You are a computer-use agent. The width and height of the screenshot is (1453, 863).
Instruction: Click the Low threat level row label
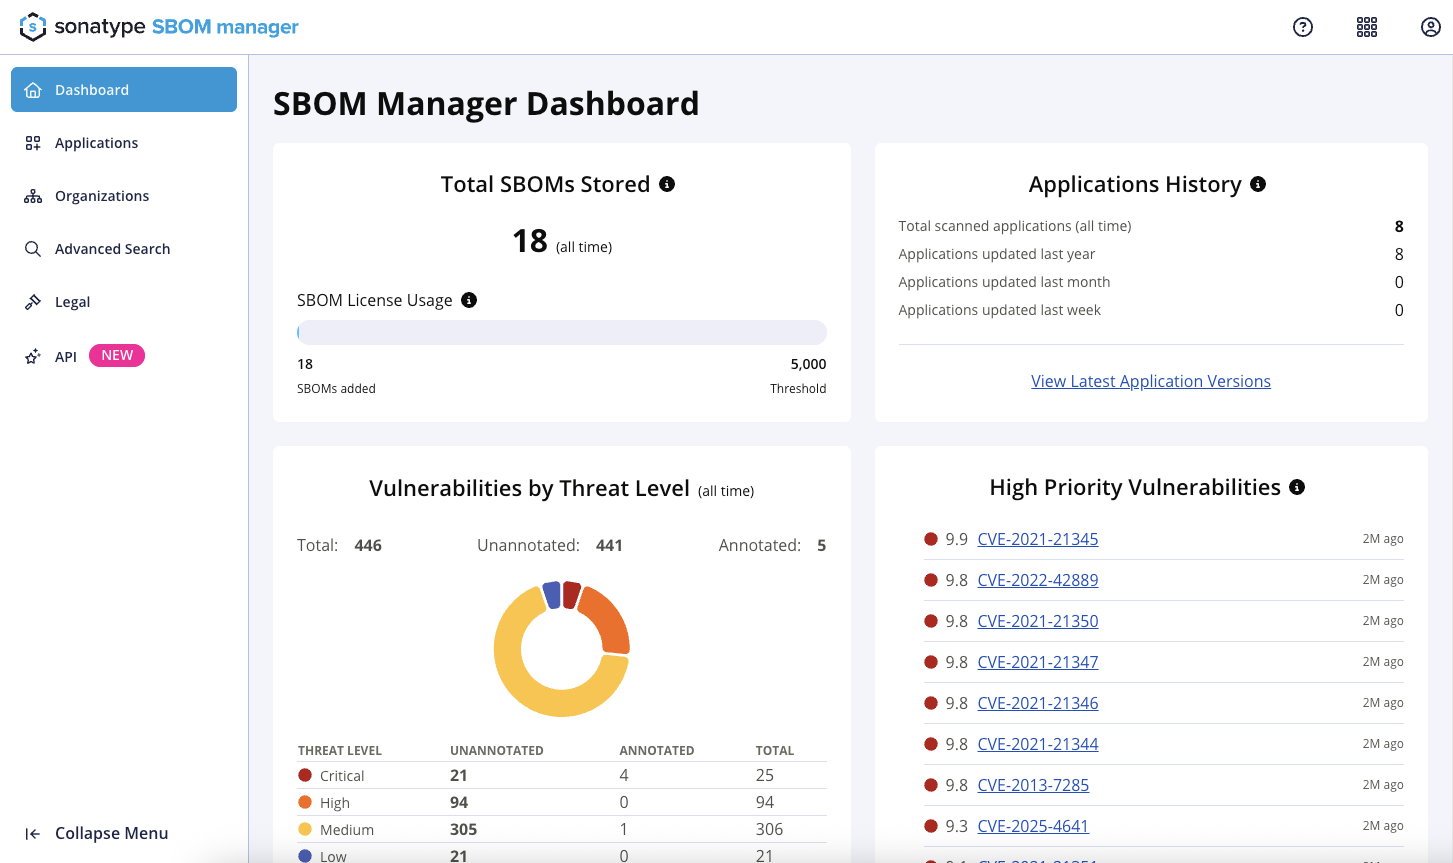(x=333, y=856)
